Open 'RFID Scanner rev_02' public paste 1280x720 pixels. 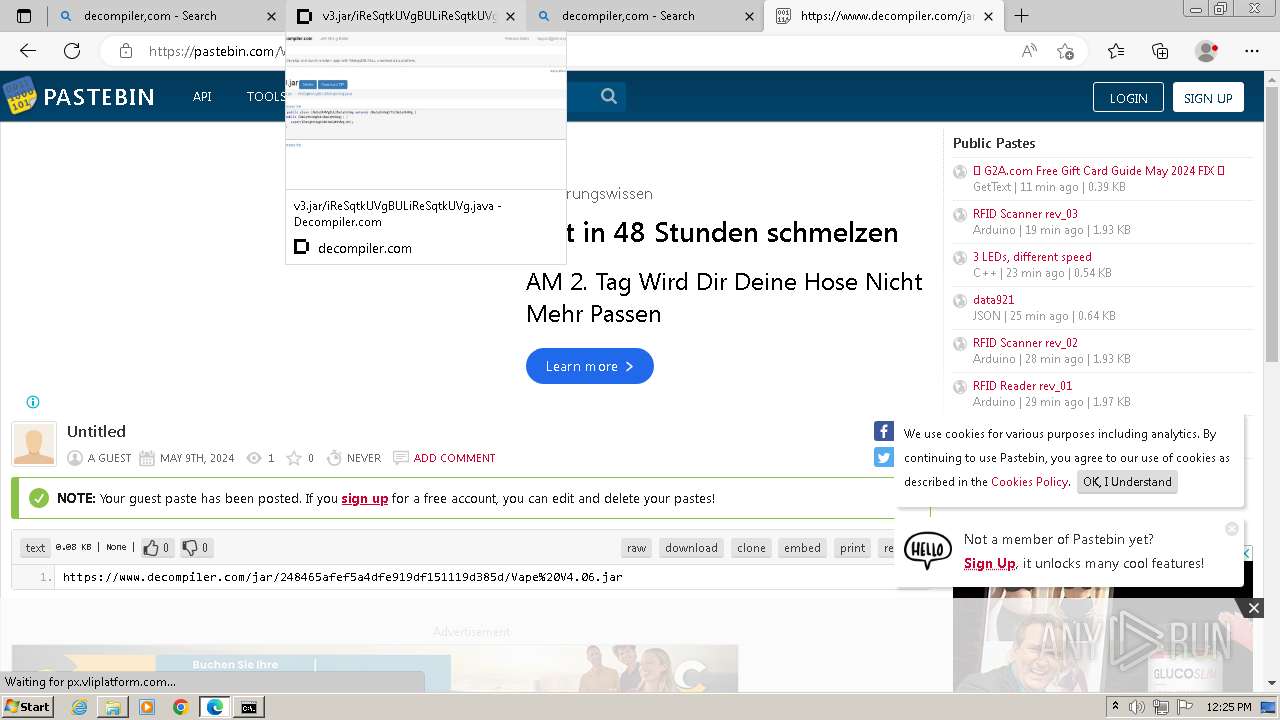pyautogui.click(x=1025, y=343)
